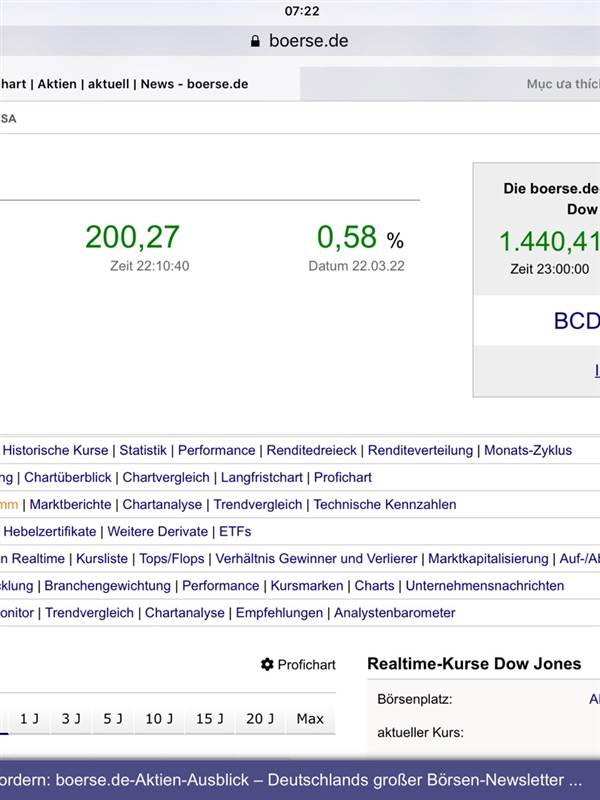Open the Hebelzertifikate link

click(x=49, y=532)
